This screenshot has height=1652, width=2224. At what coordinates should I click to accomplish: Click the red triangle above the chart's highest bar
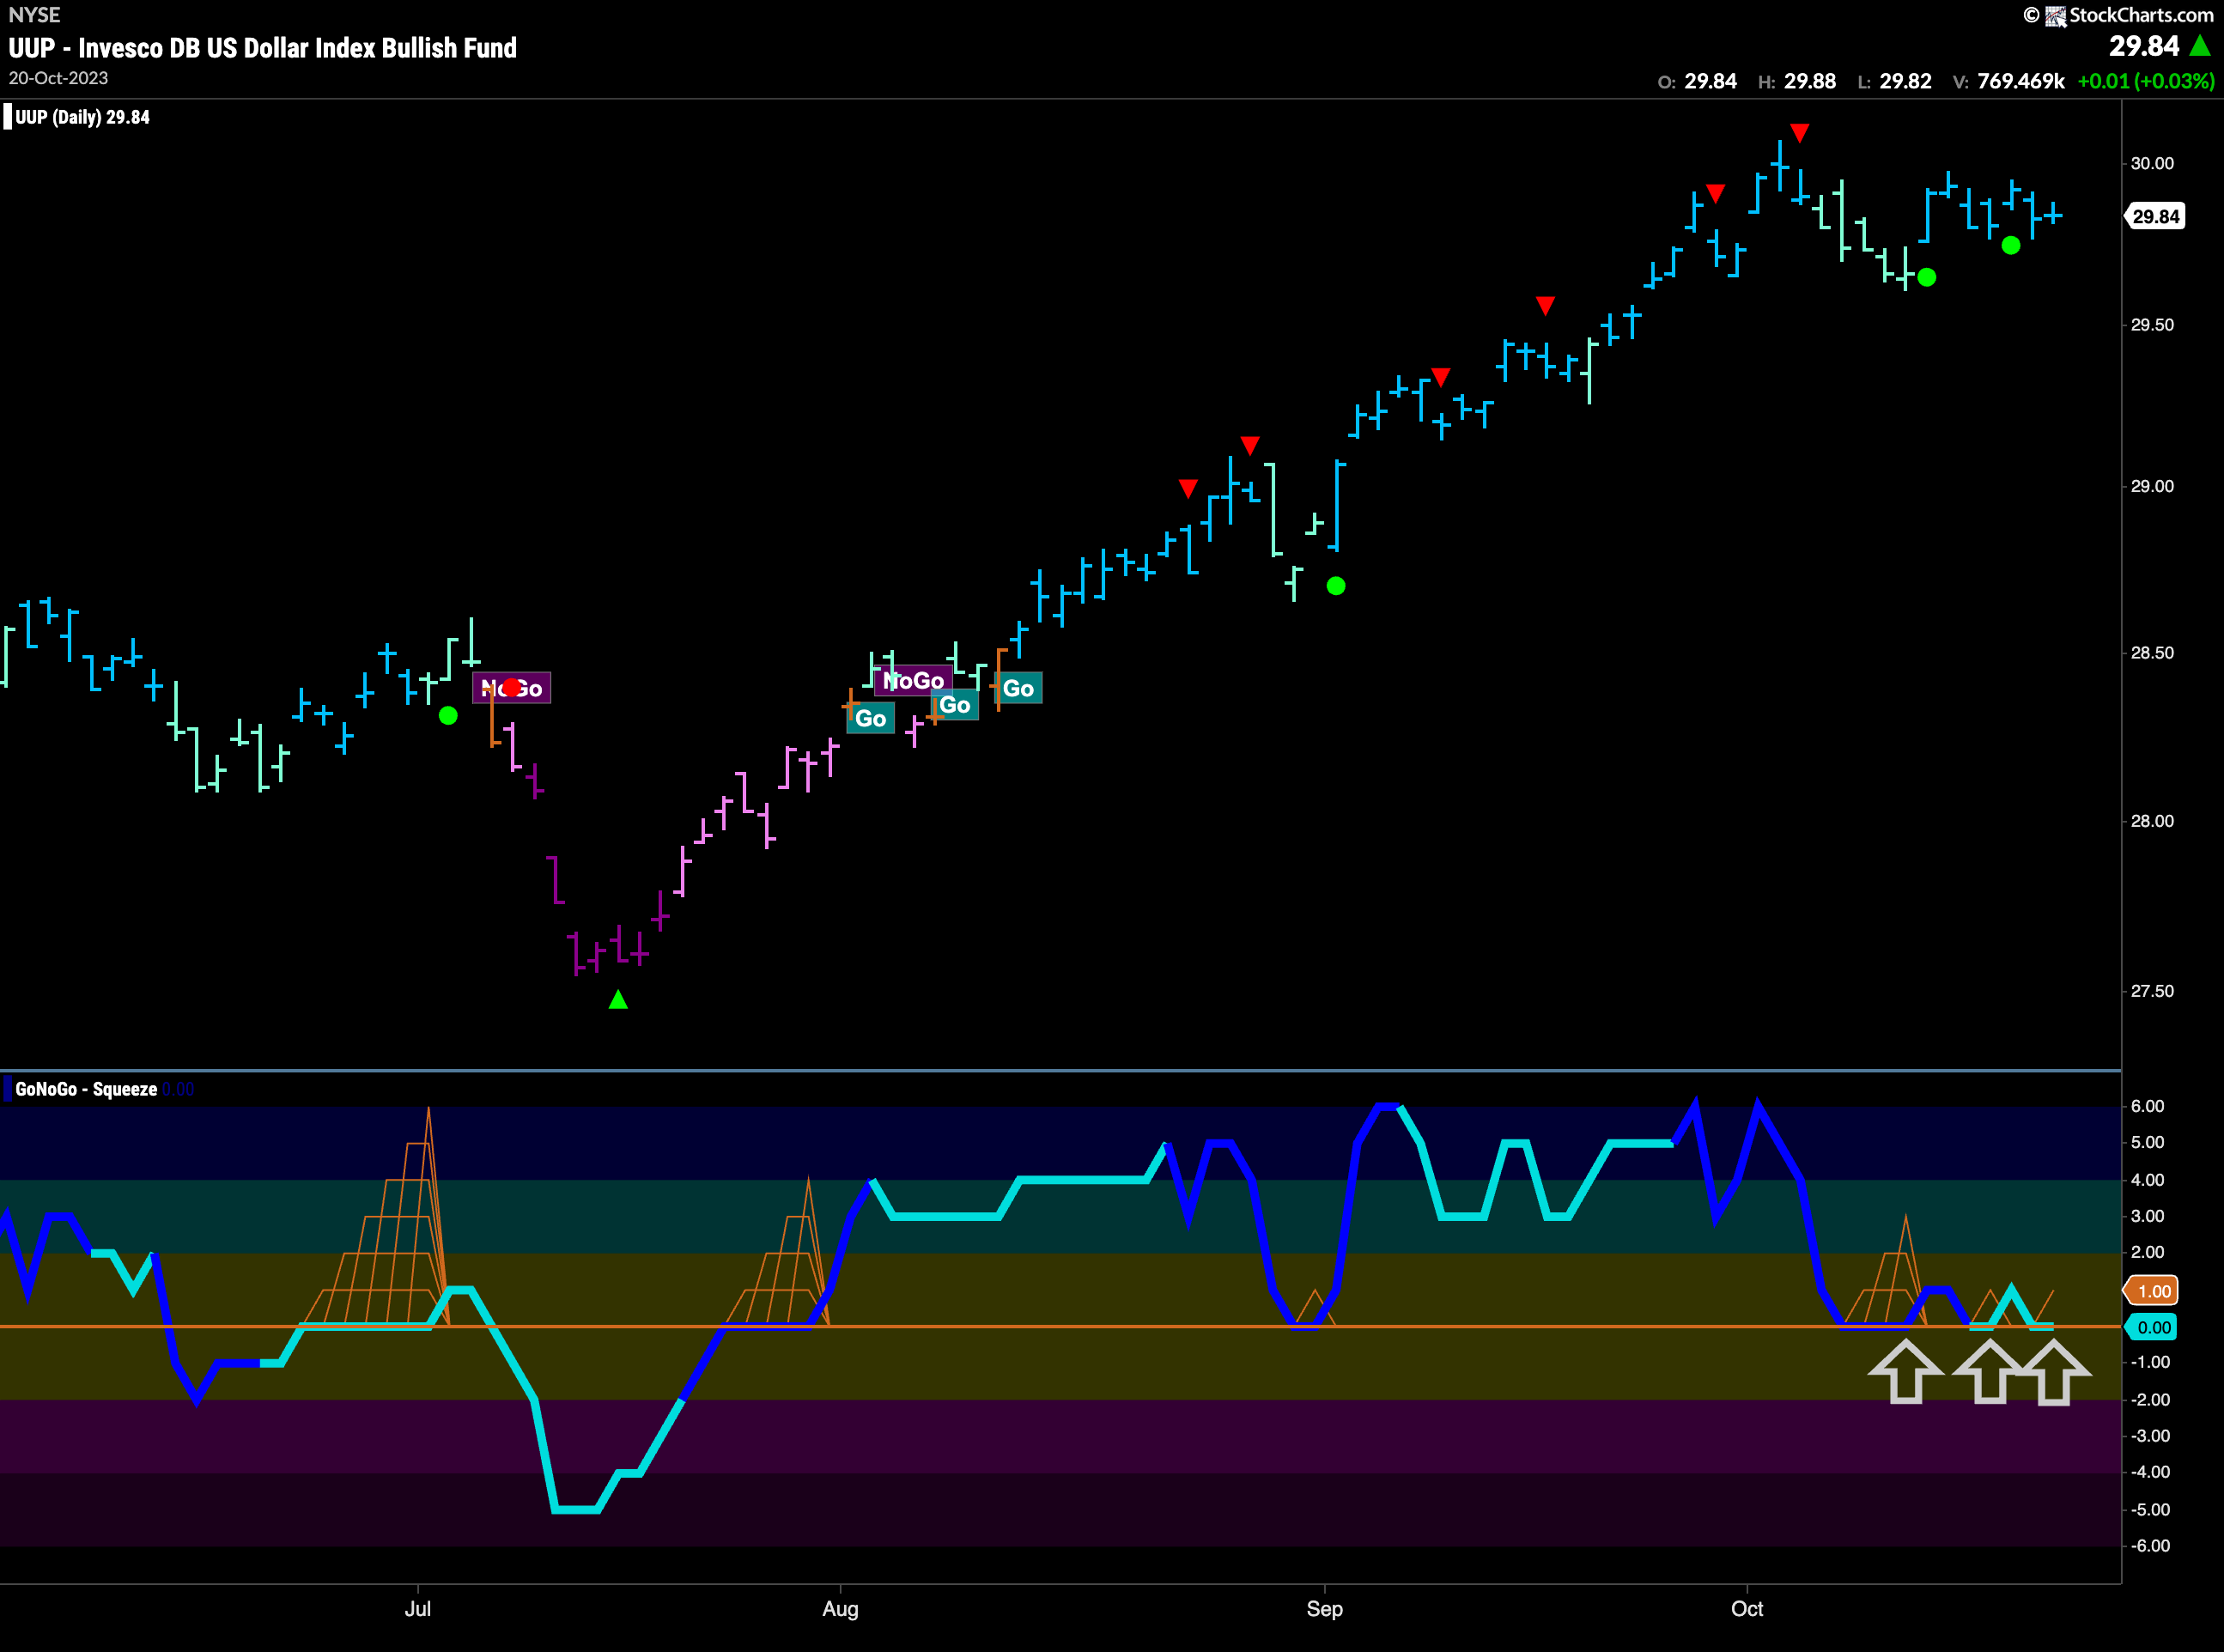(1800, 133)
